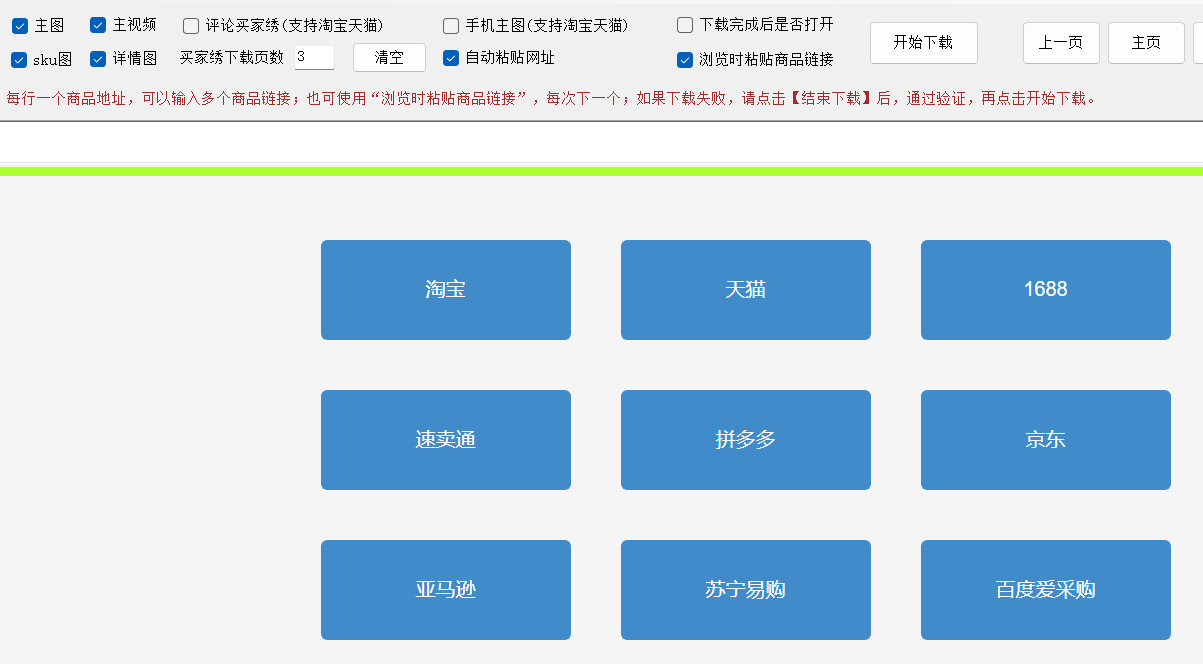Uncheck 浏览时粘贴商品链接 checkbox

click(x=685, y=60)
